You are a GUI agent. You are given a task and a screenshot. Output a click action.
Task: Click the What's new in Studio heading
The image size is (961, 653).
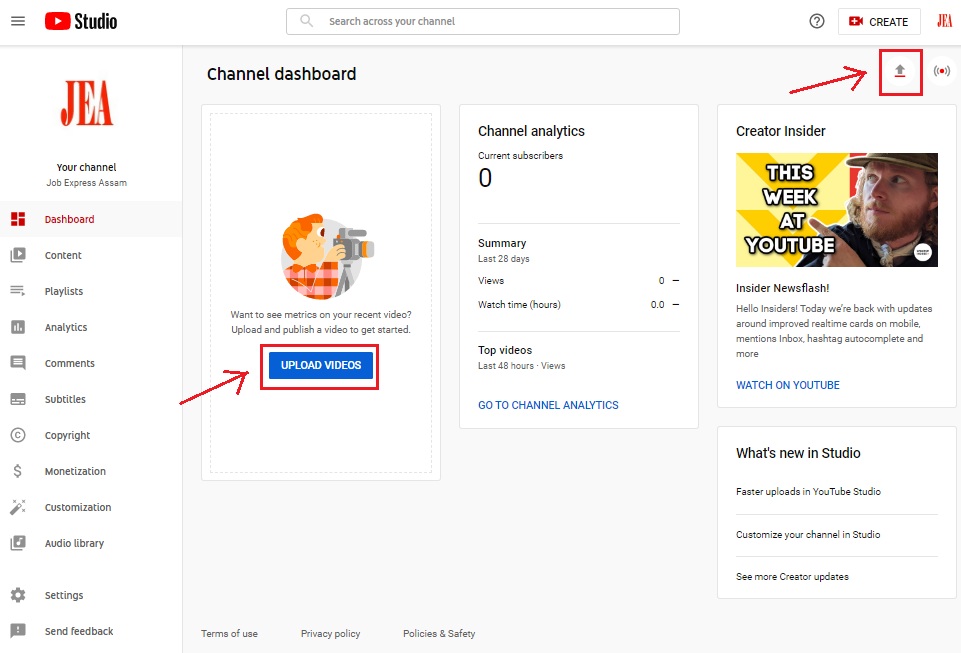(798, 453)
